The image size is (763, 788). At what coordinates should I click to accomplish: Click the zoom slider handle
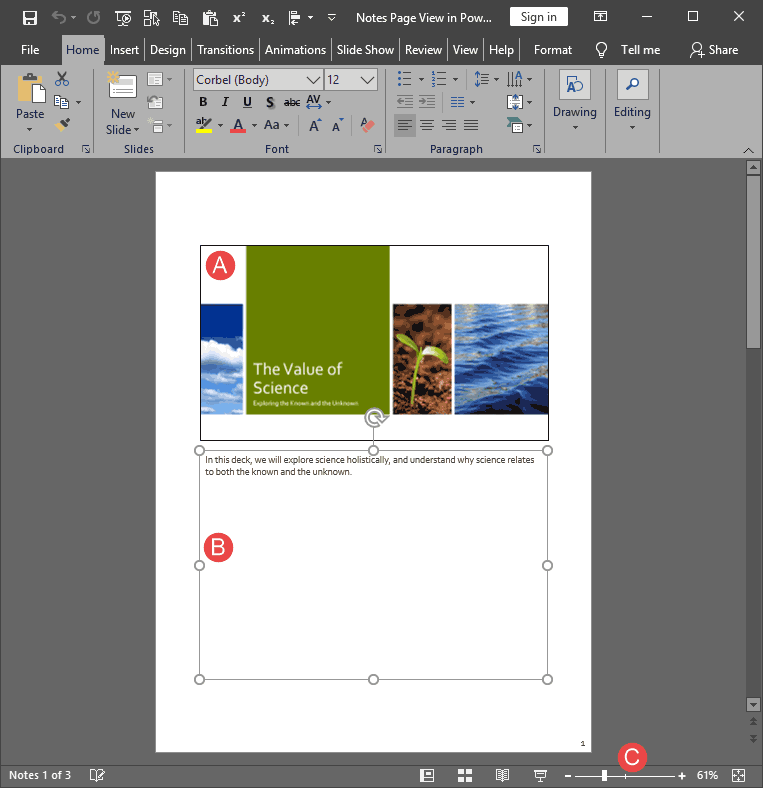(x=604, y=776)
